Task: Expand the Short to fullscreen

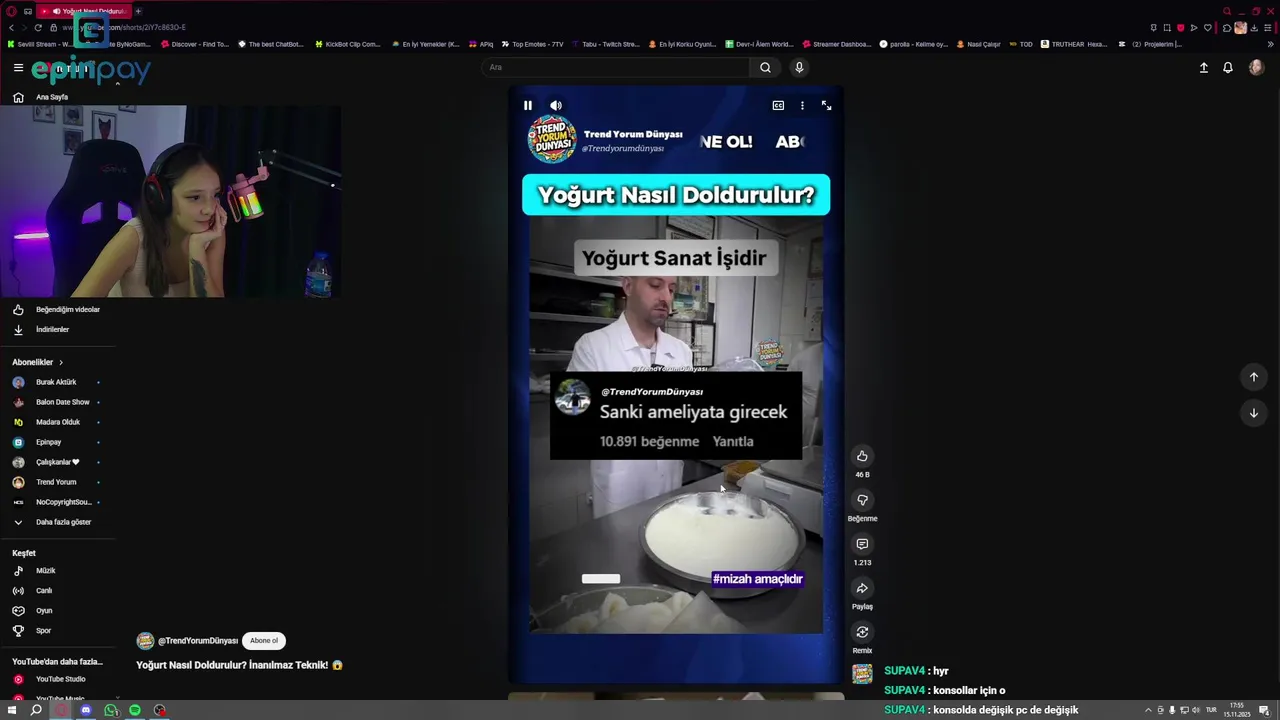Action: click(x=826, y=105)
